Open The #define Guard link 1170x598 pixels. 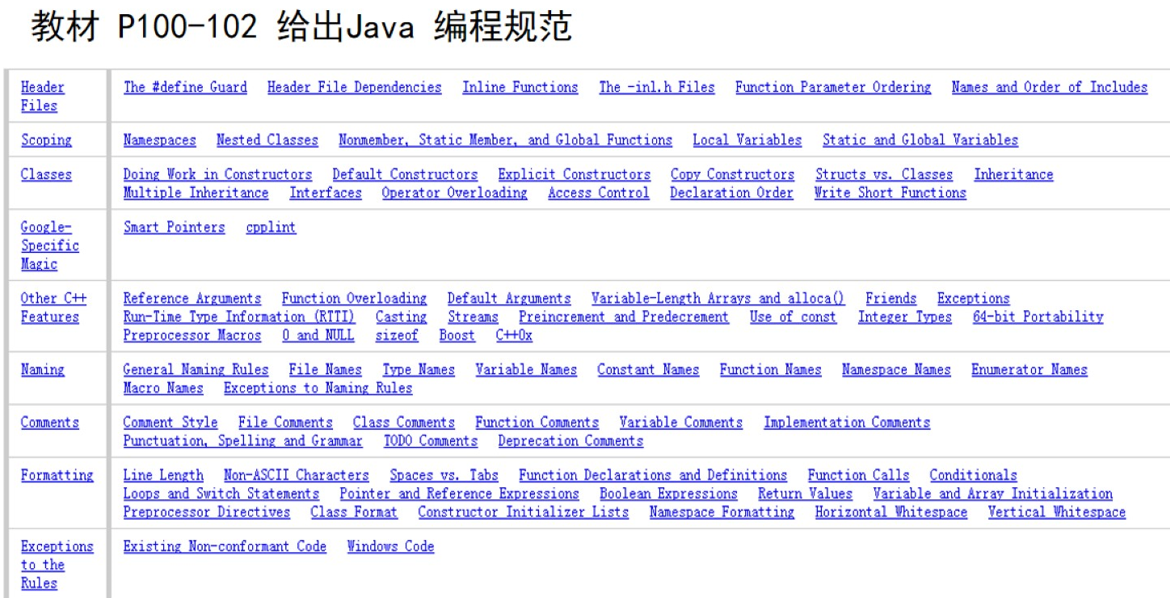[x=185, y=87]
